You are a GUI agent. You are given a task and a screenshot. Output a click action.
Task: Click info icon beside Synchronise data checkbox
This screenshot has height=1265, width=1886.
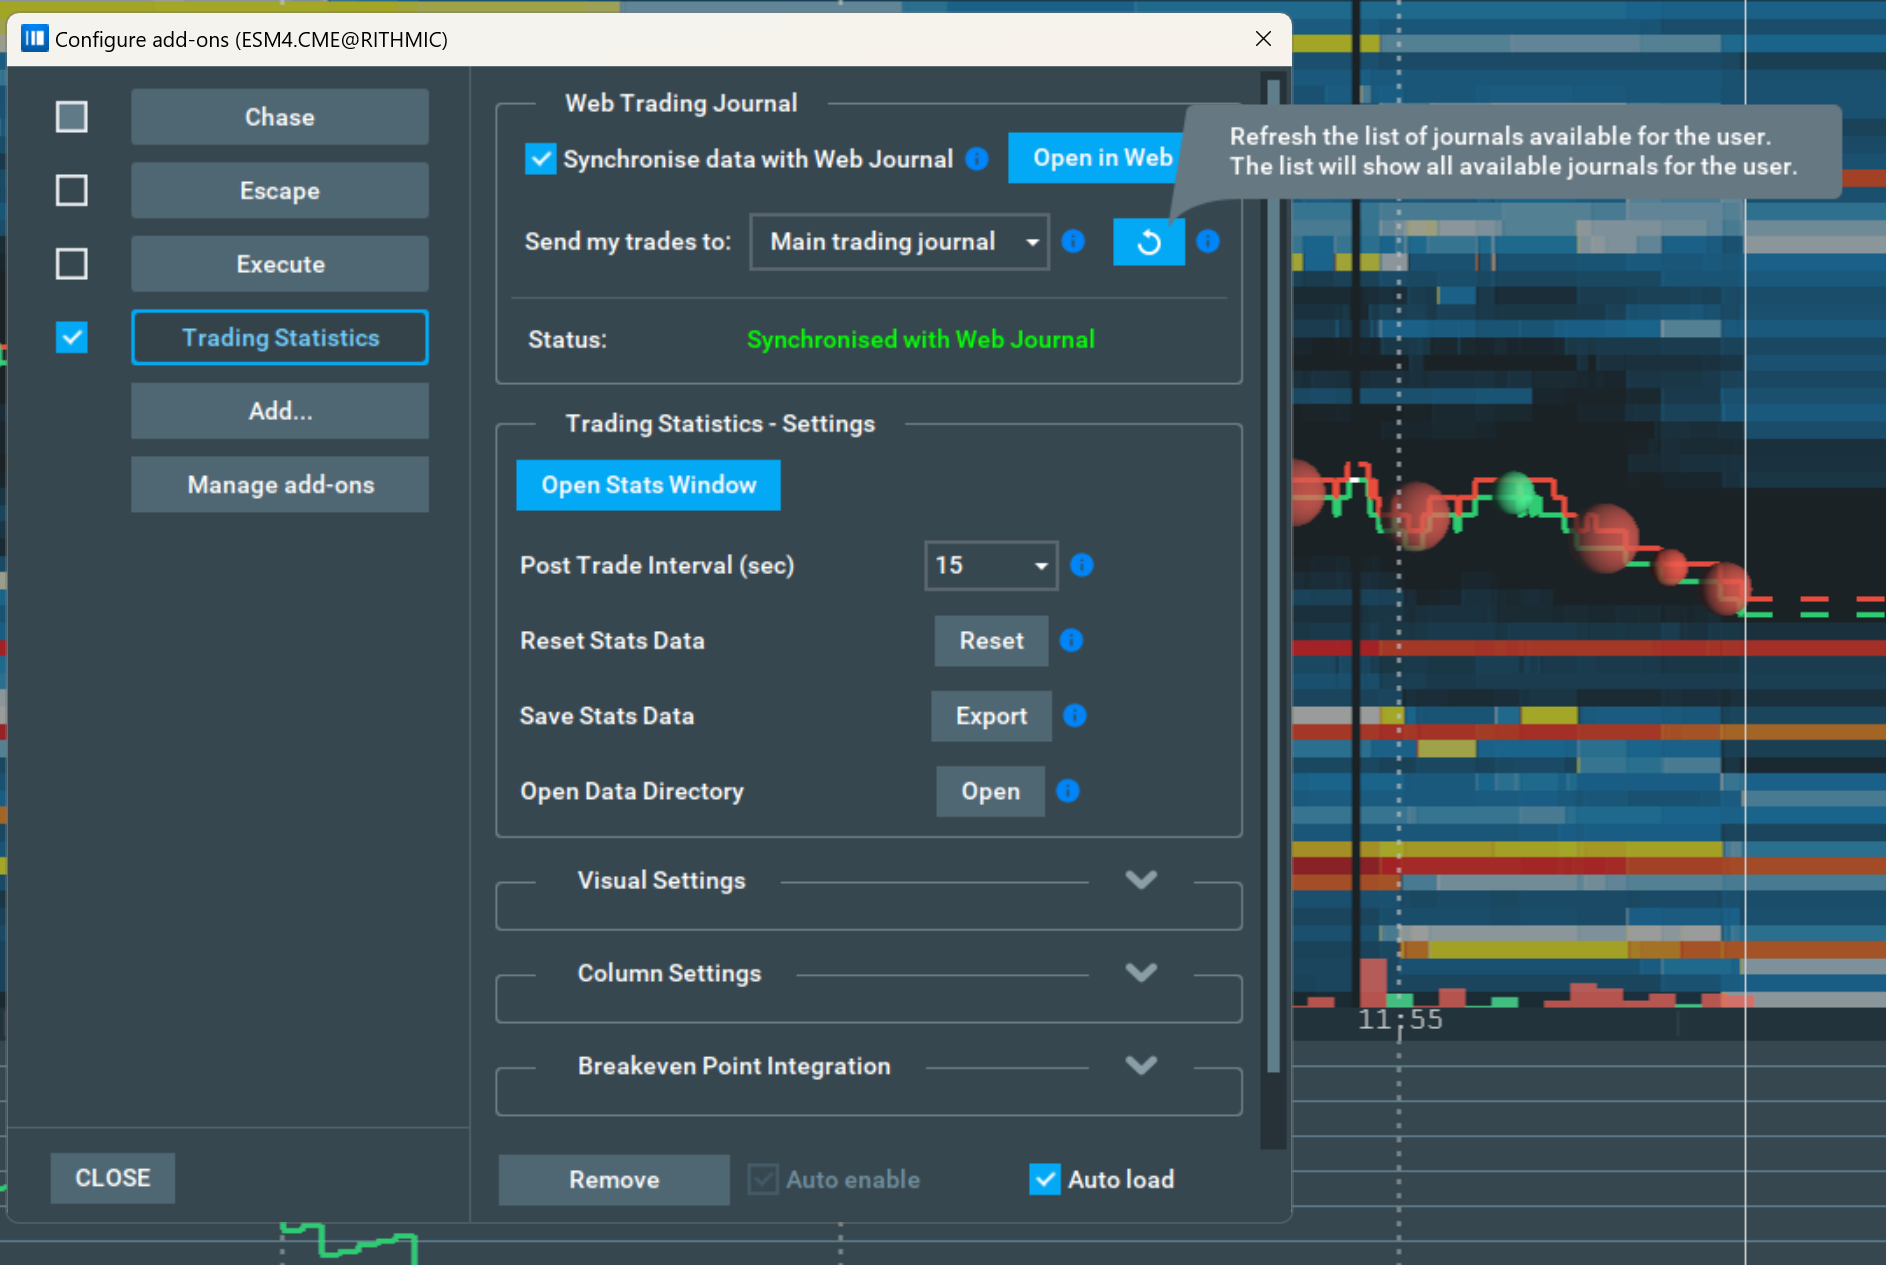(x=977, y=158)
